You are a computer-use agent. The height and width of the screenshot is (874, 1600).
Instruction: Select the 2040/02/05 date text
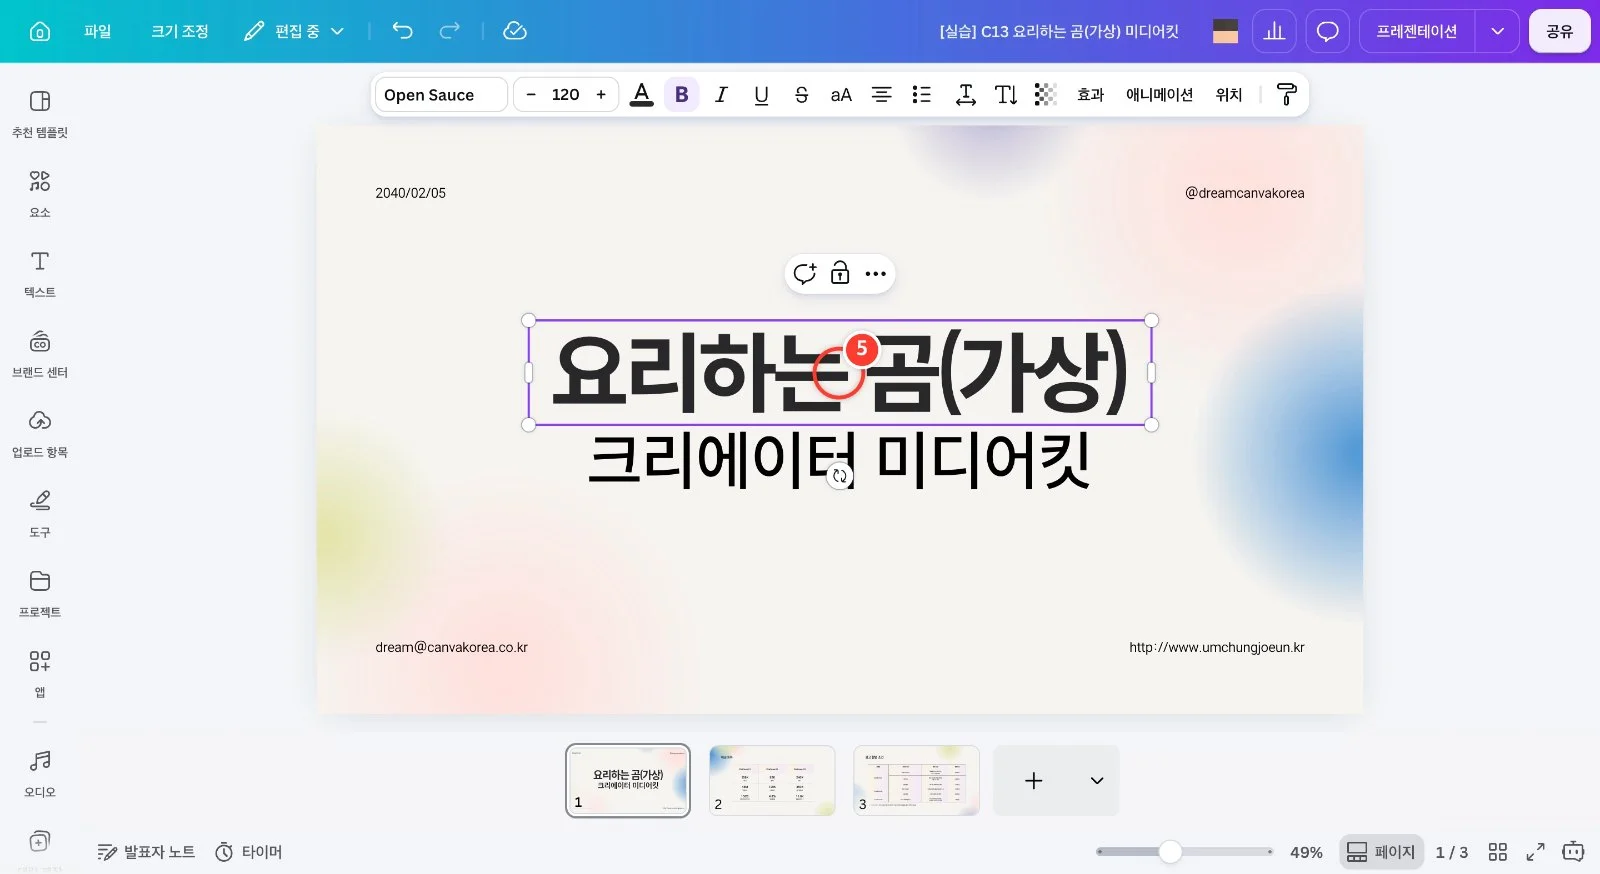410,193
